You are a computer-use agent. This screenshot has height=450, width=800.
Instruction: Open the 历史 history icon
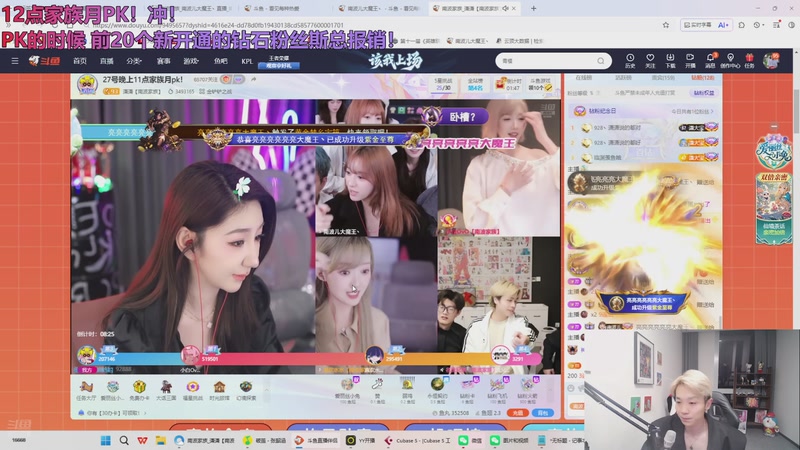[x=630, y=61]
